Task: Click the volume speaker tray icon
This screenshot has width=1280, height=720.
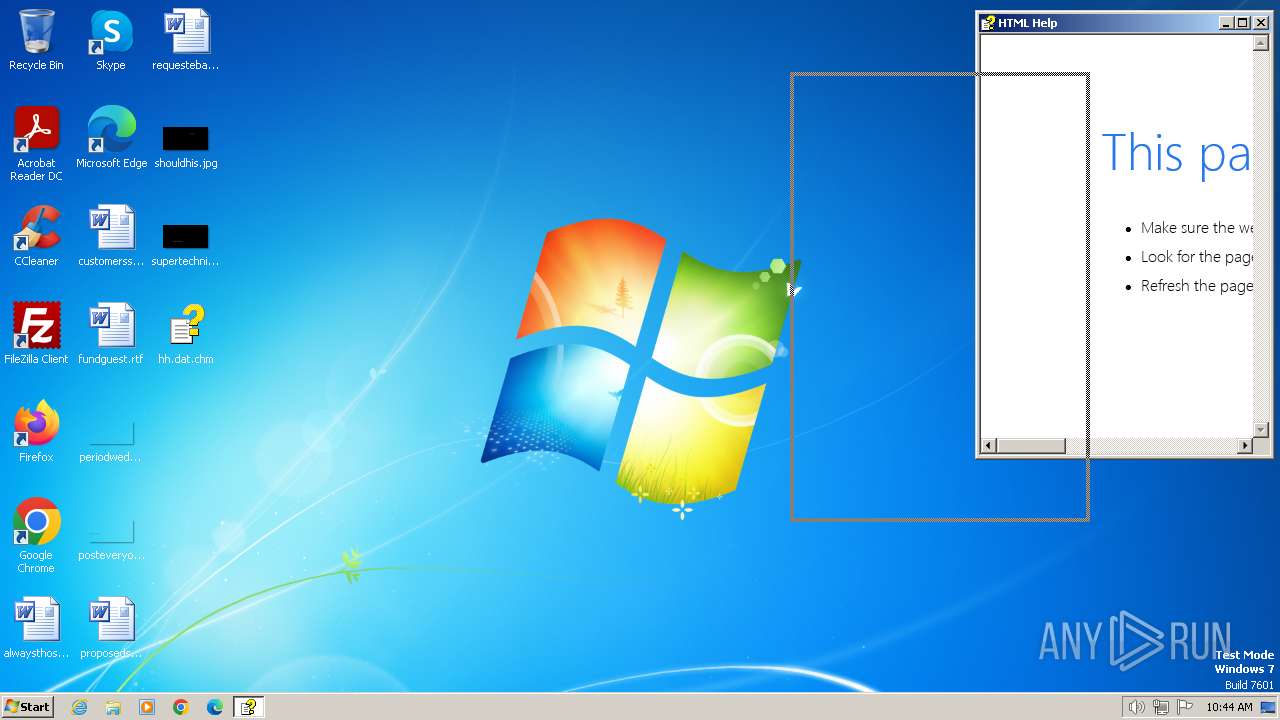Action: pyautogui.click(x=1136, y=707)
